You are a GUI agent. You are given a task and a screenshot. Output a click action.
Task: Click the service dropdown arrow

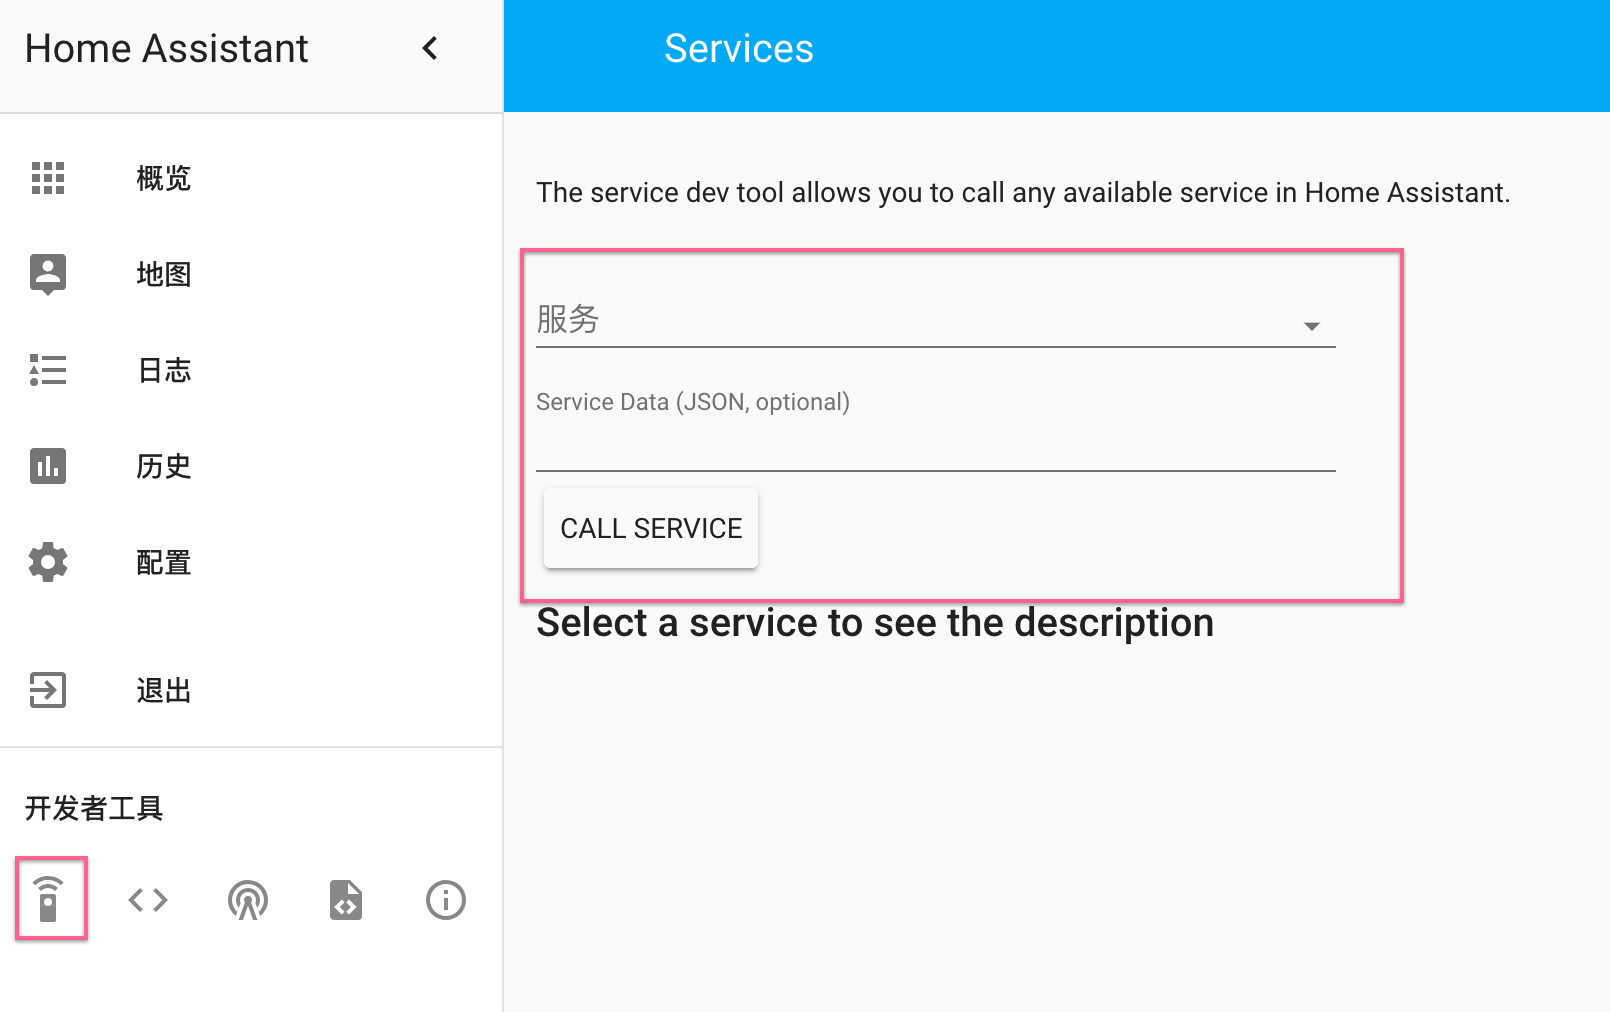point(1312,326)
